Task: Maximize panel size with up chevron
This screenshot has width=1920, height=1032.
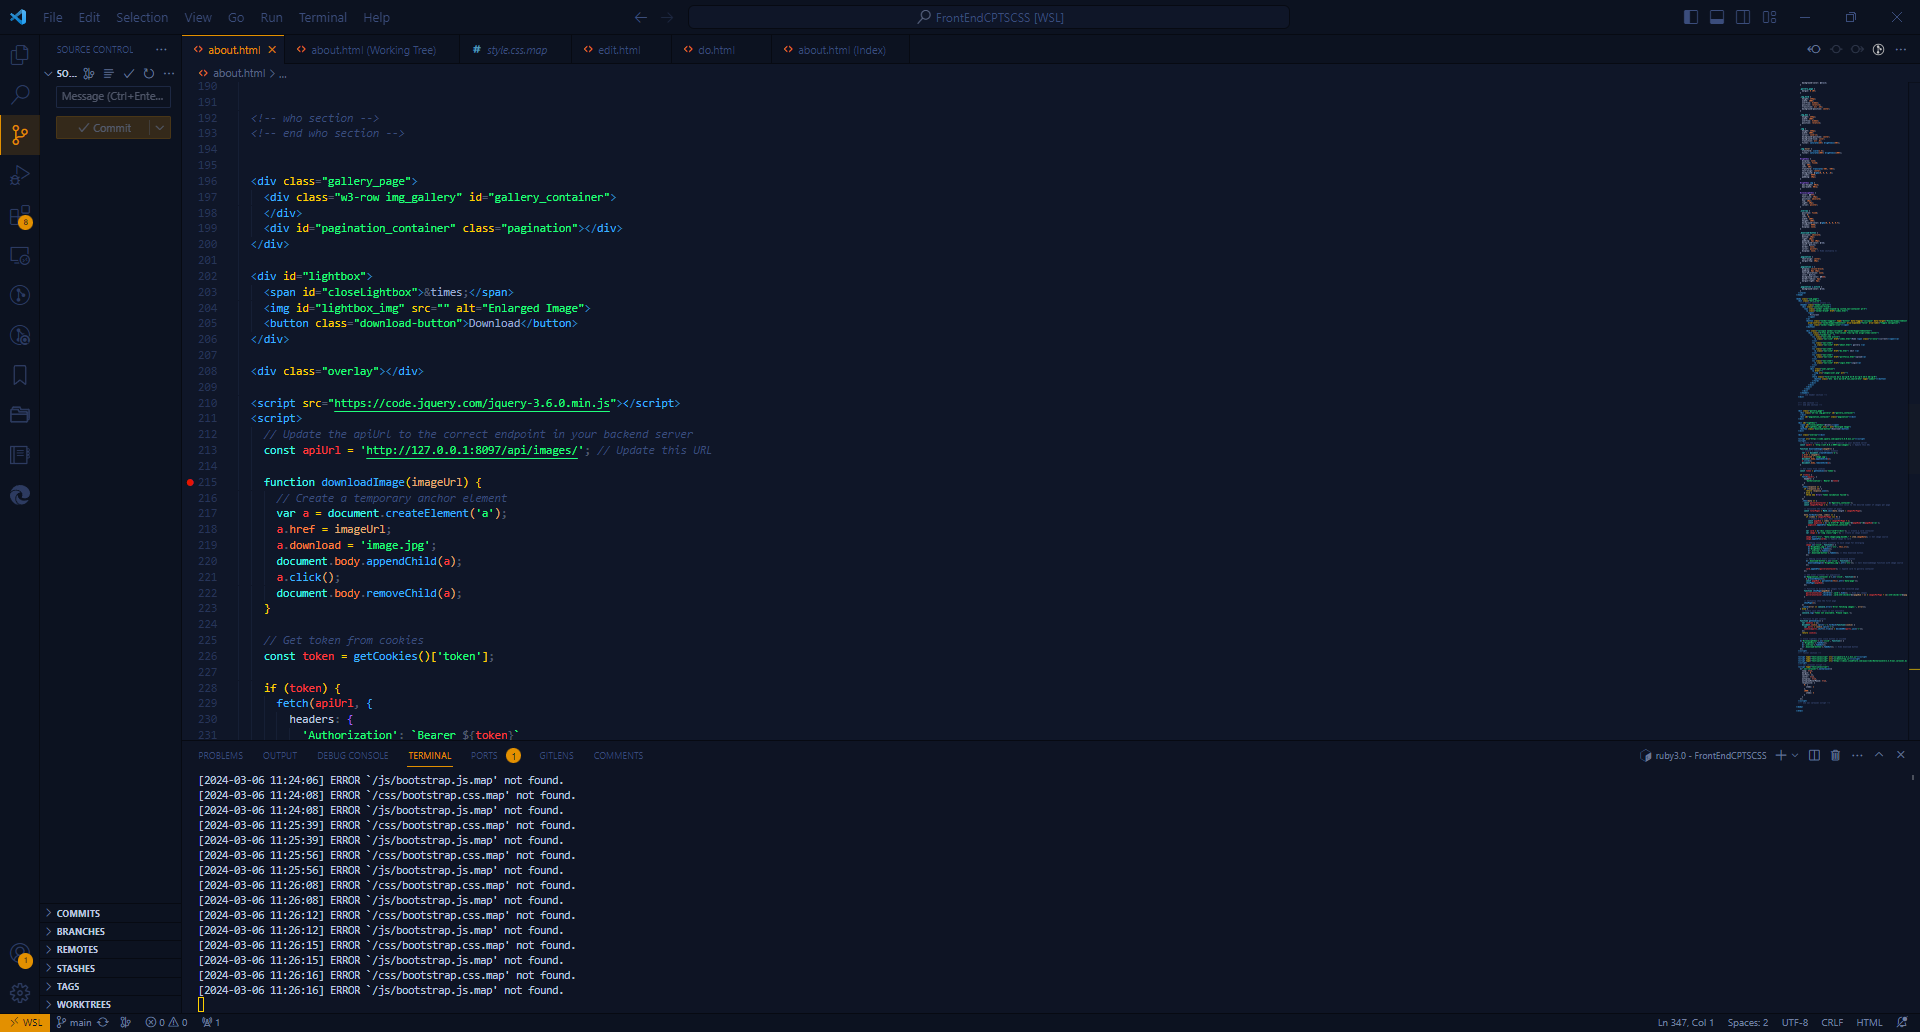Action: [x=1879, y=755]
